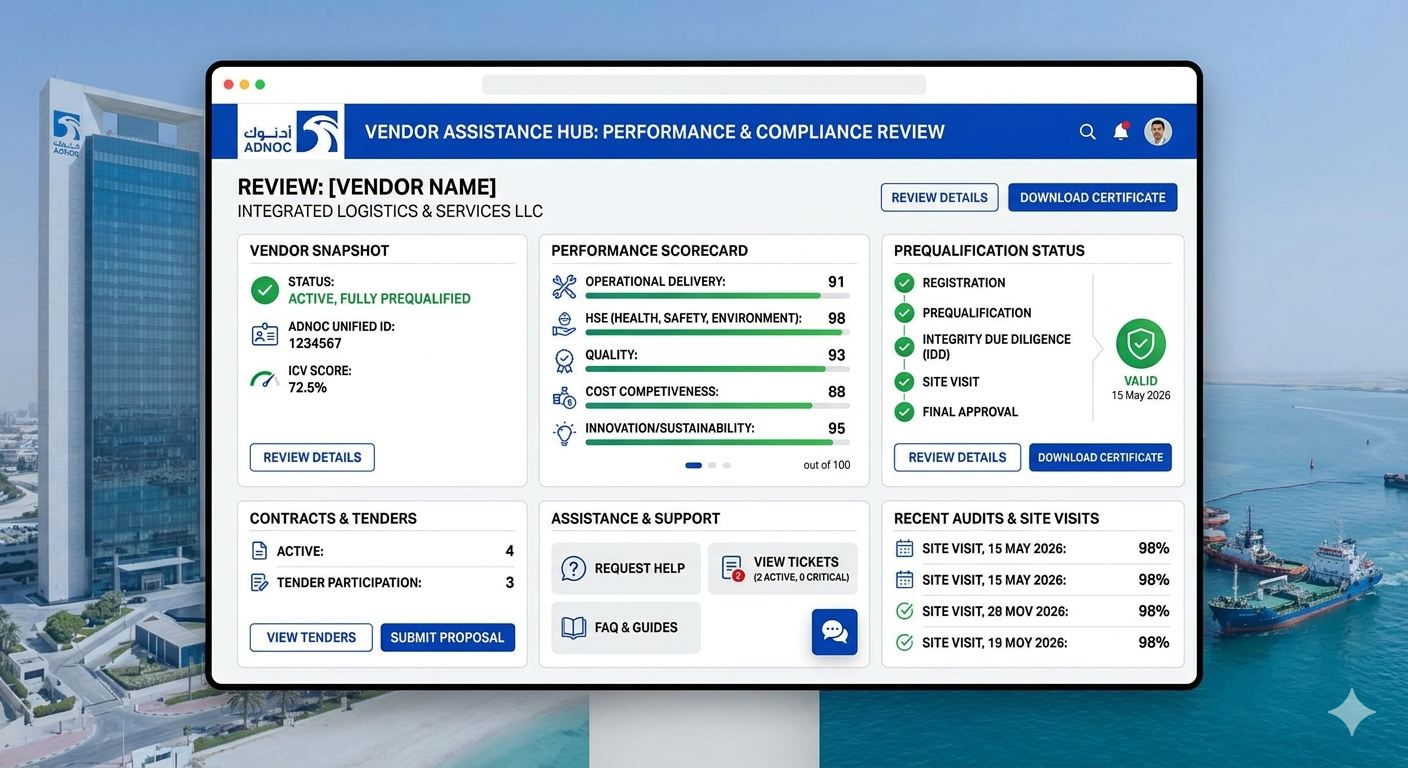Image resolution: width=1408 pixels, height=768 pixels.
Task: Click the ICV Score gauge icon
Action: (x=265, y=379)
